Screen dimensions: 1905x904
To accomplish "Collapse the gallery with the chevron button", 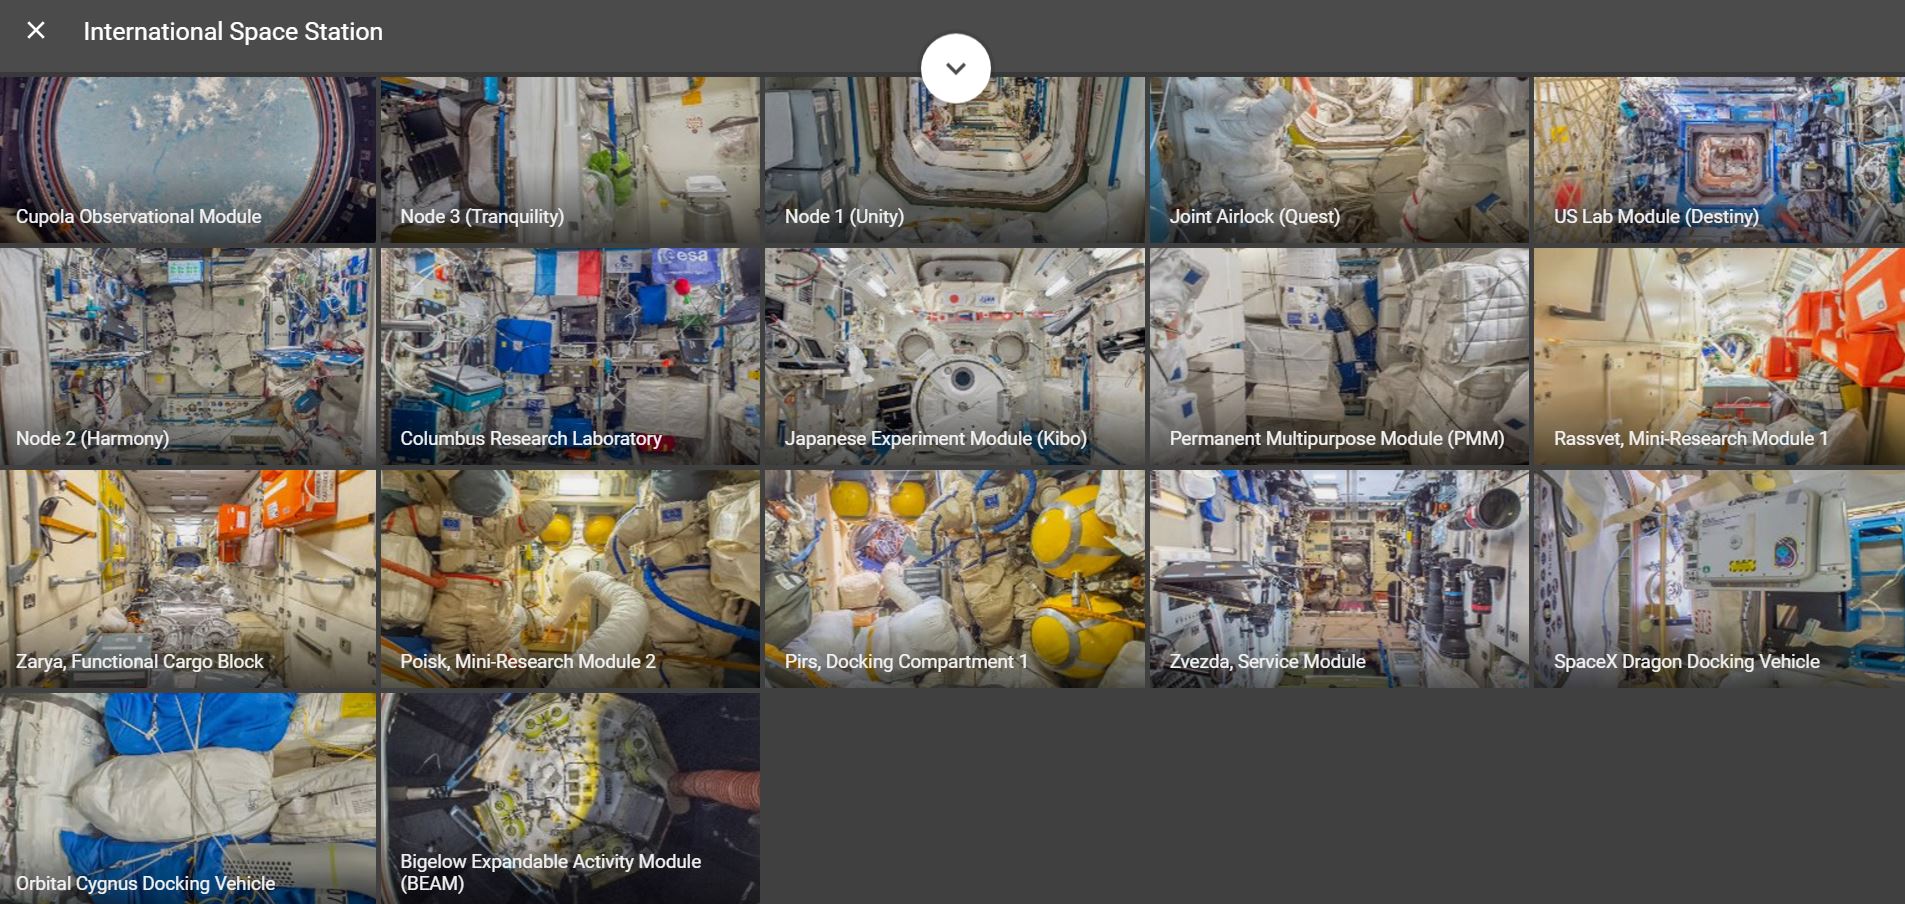I will pos(955,68).
